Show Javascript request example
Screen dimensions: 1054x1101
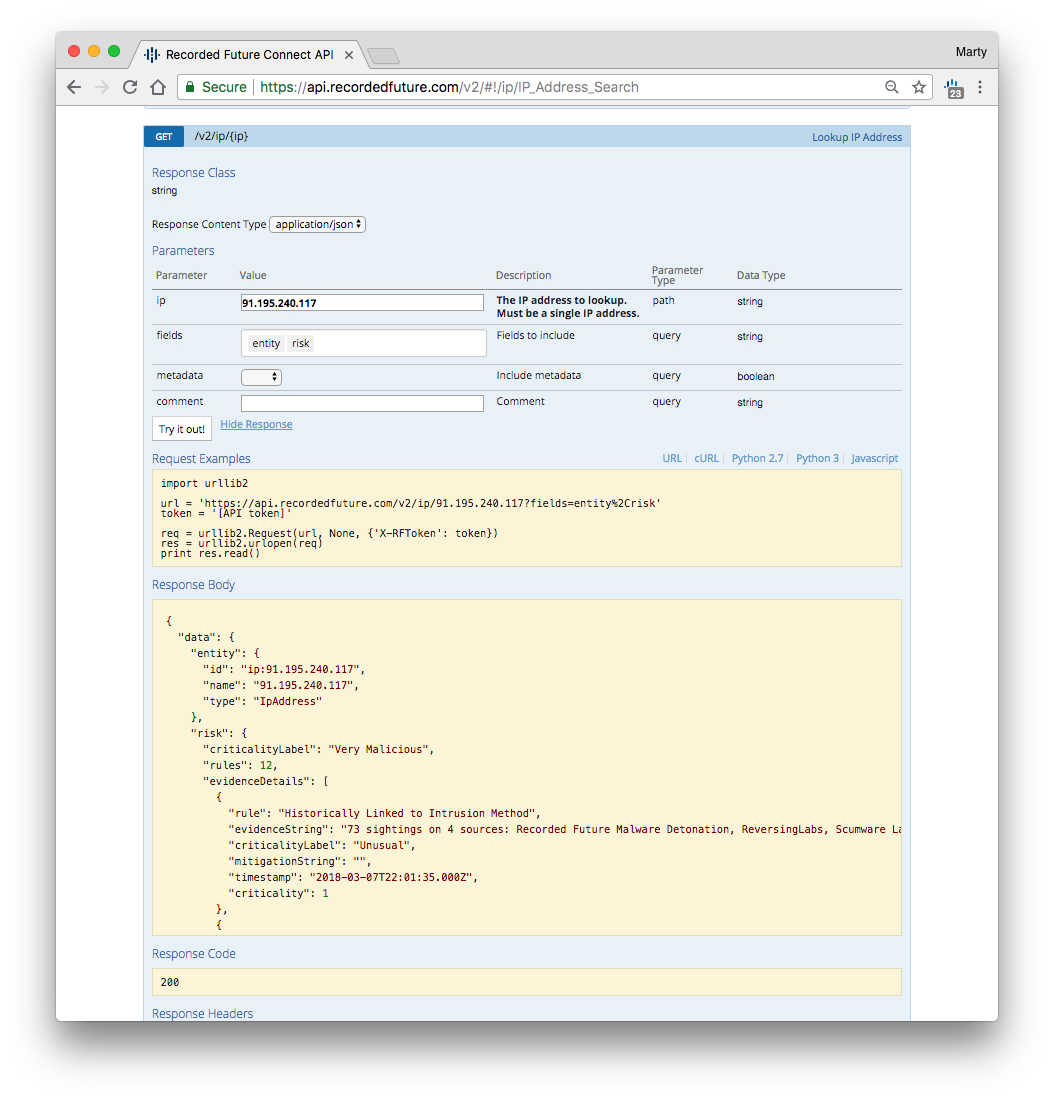(874, 459)
